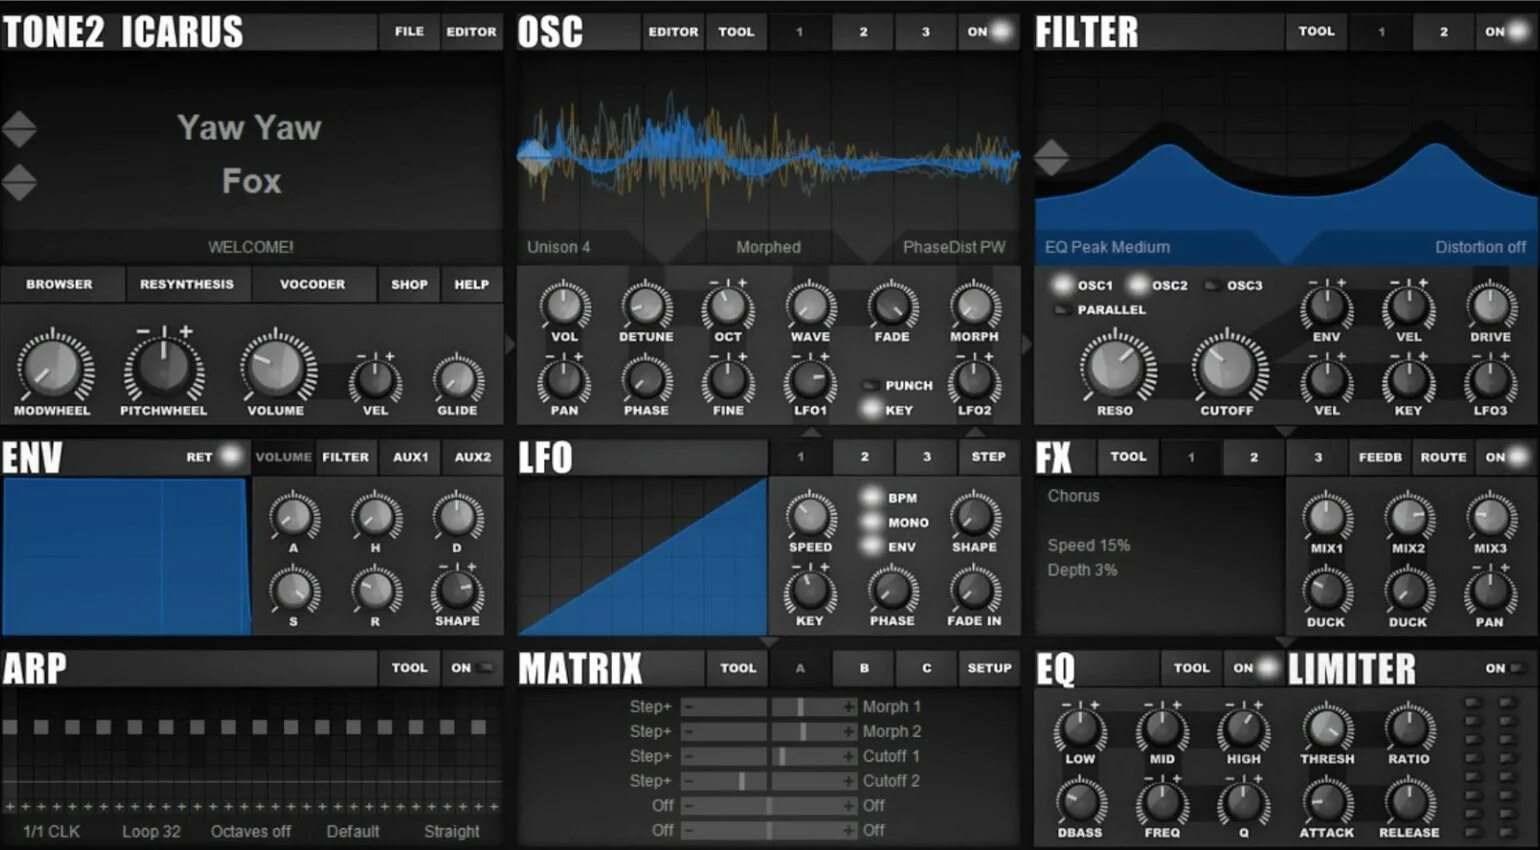Open the Unison 4 mode selector
Image resolution: width=1540 pixels, height=850 pixels.
(559, 247)
